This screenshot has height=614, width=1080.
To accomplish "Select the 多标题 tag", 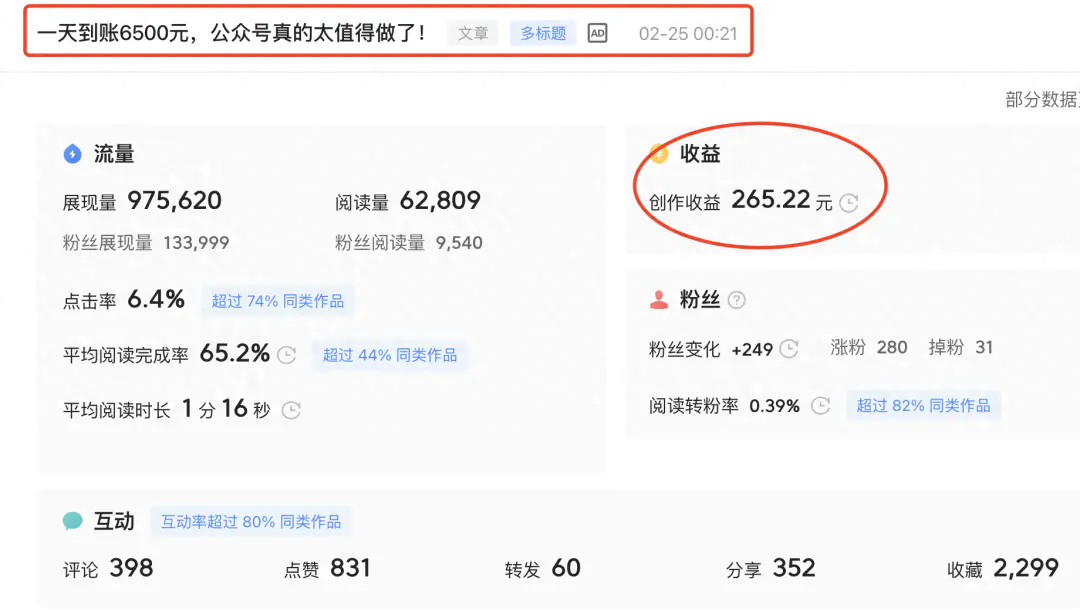I will tap(543, 33).
